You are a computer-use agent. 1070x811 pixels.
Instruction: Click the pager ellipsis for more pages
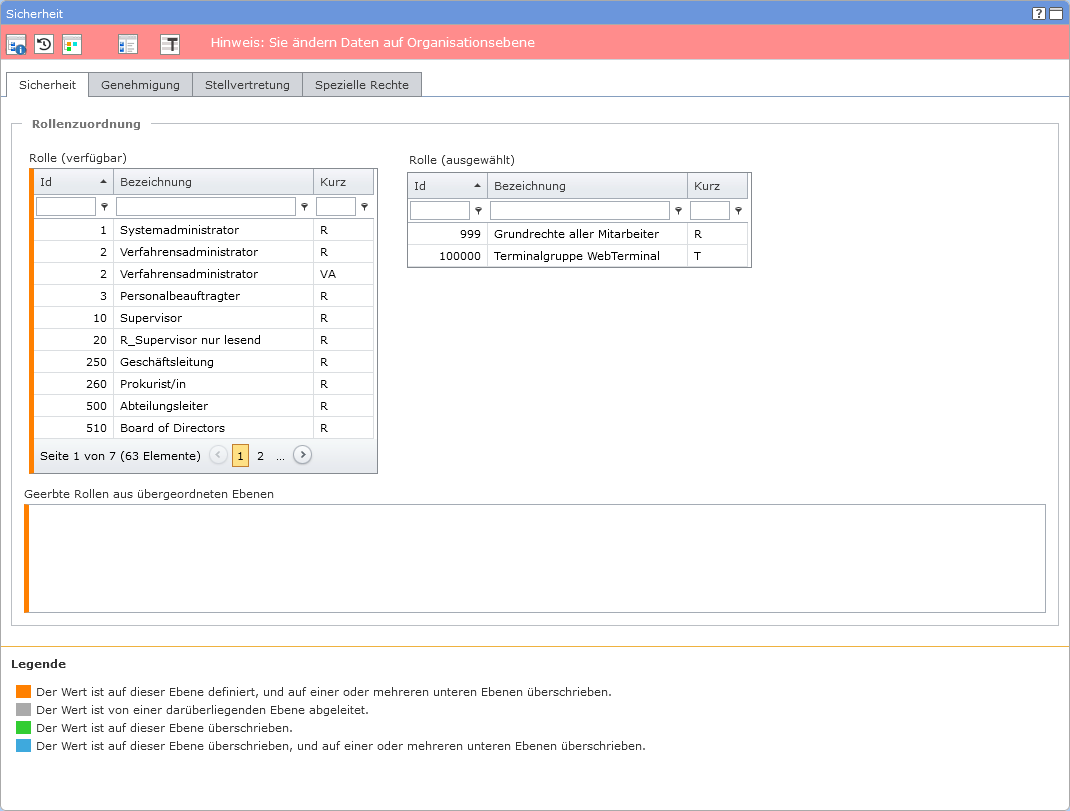[x=280, y=456]
